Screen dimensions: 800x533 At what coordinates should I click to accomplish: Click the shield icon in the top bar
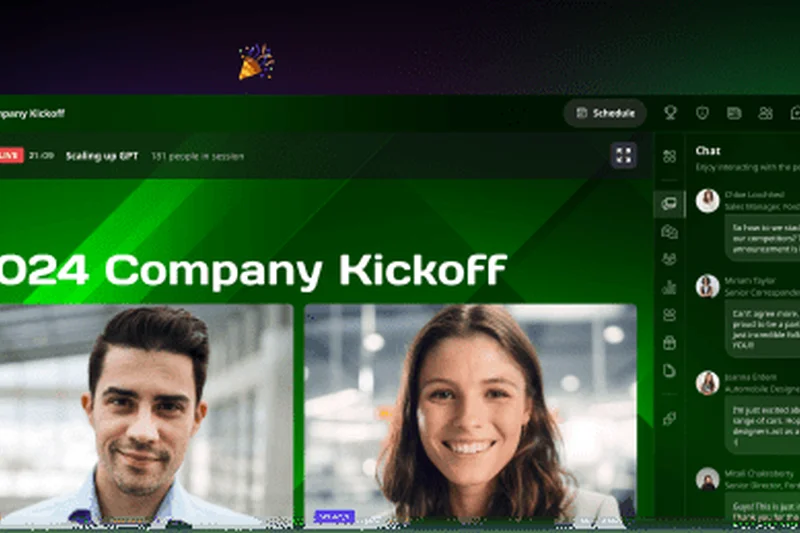[702, 113]
